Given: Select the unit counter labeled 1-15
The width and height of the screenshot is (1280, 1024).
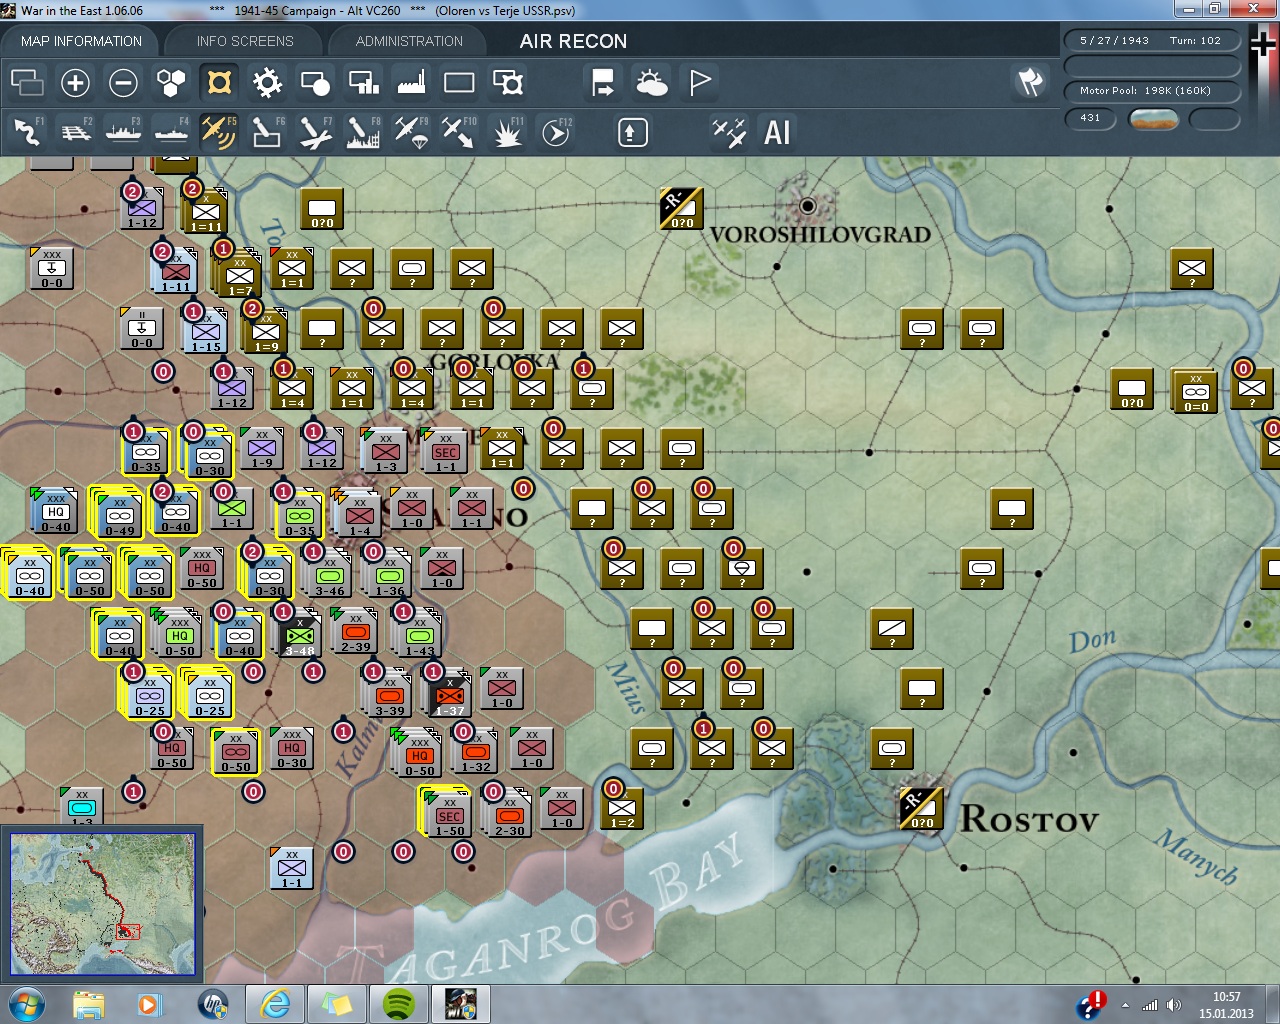Looking at the screenshot, I should point(206,332).
